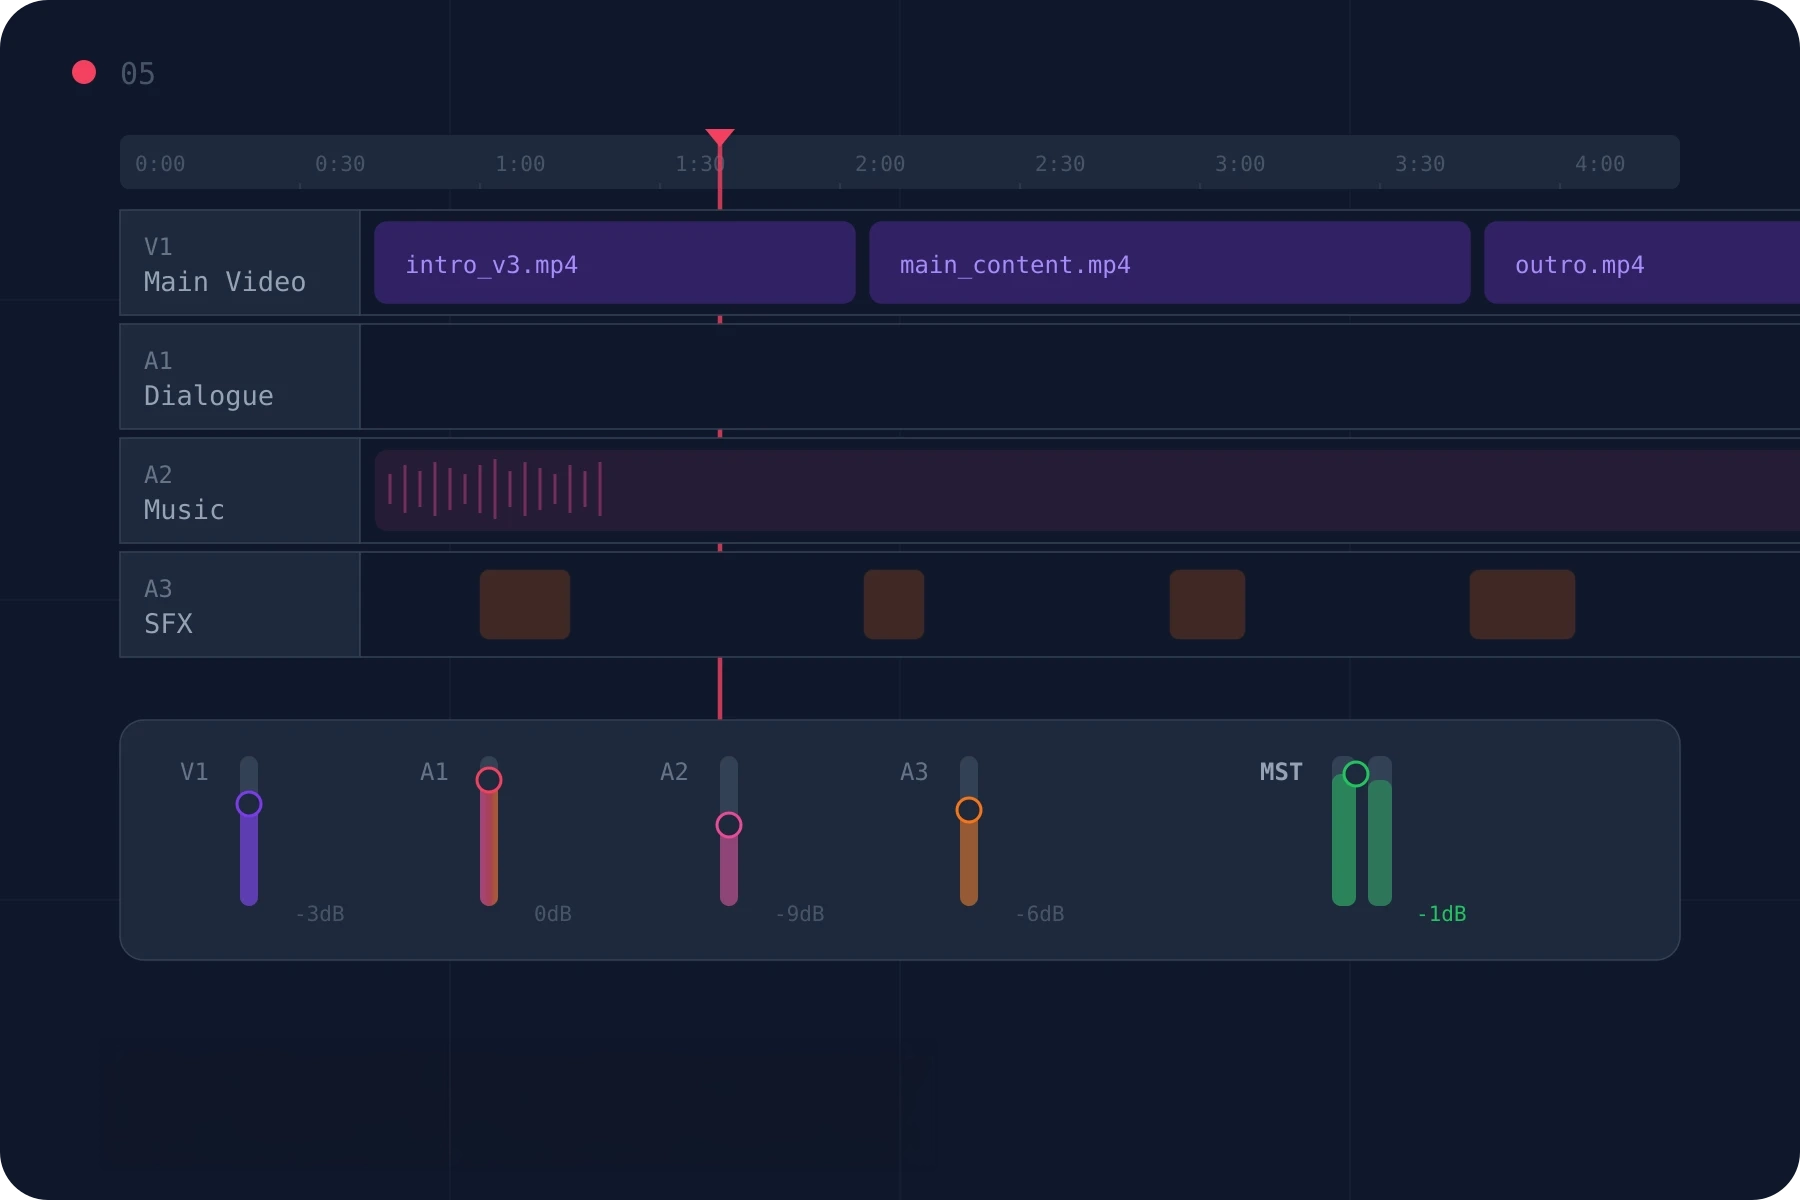Select the A1 Dialogue track header

pos(239,377)
